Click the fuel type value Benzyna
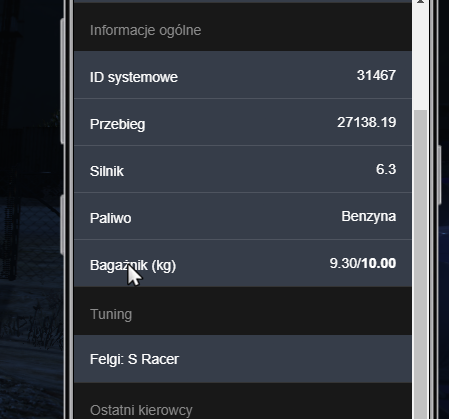 (x=369, y=217)
